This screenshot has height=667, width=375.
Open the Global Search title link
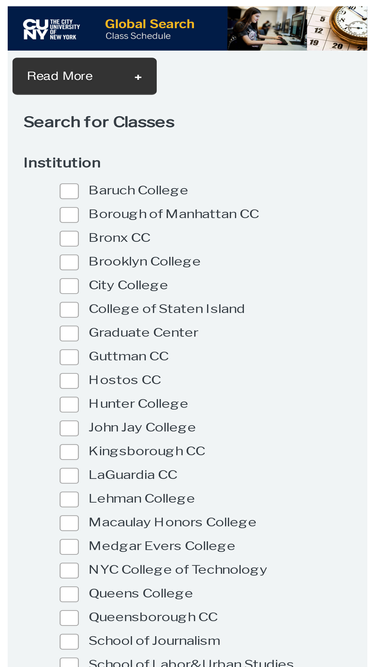(x=150, y=24)
